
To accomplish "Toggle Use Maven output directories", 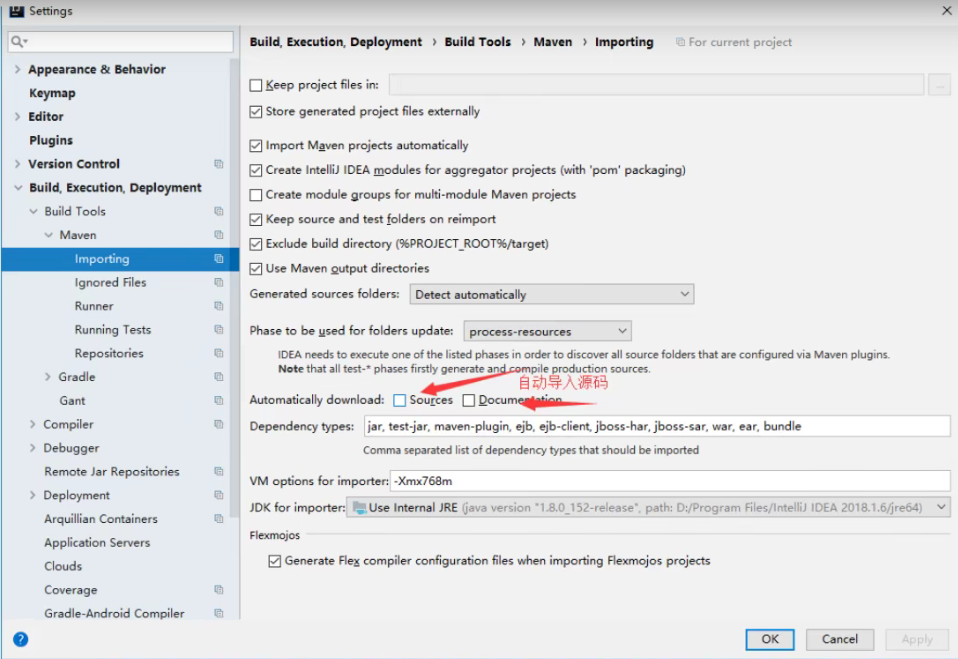I will (256, 268).
